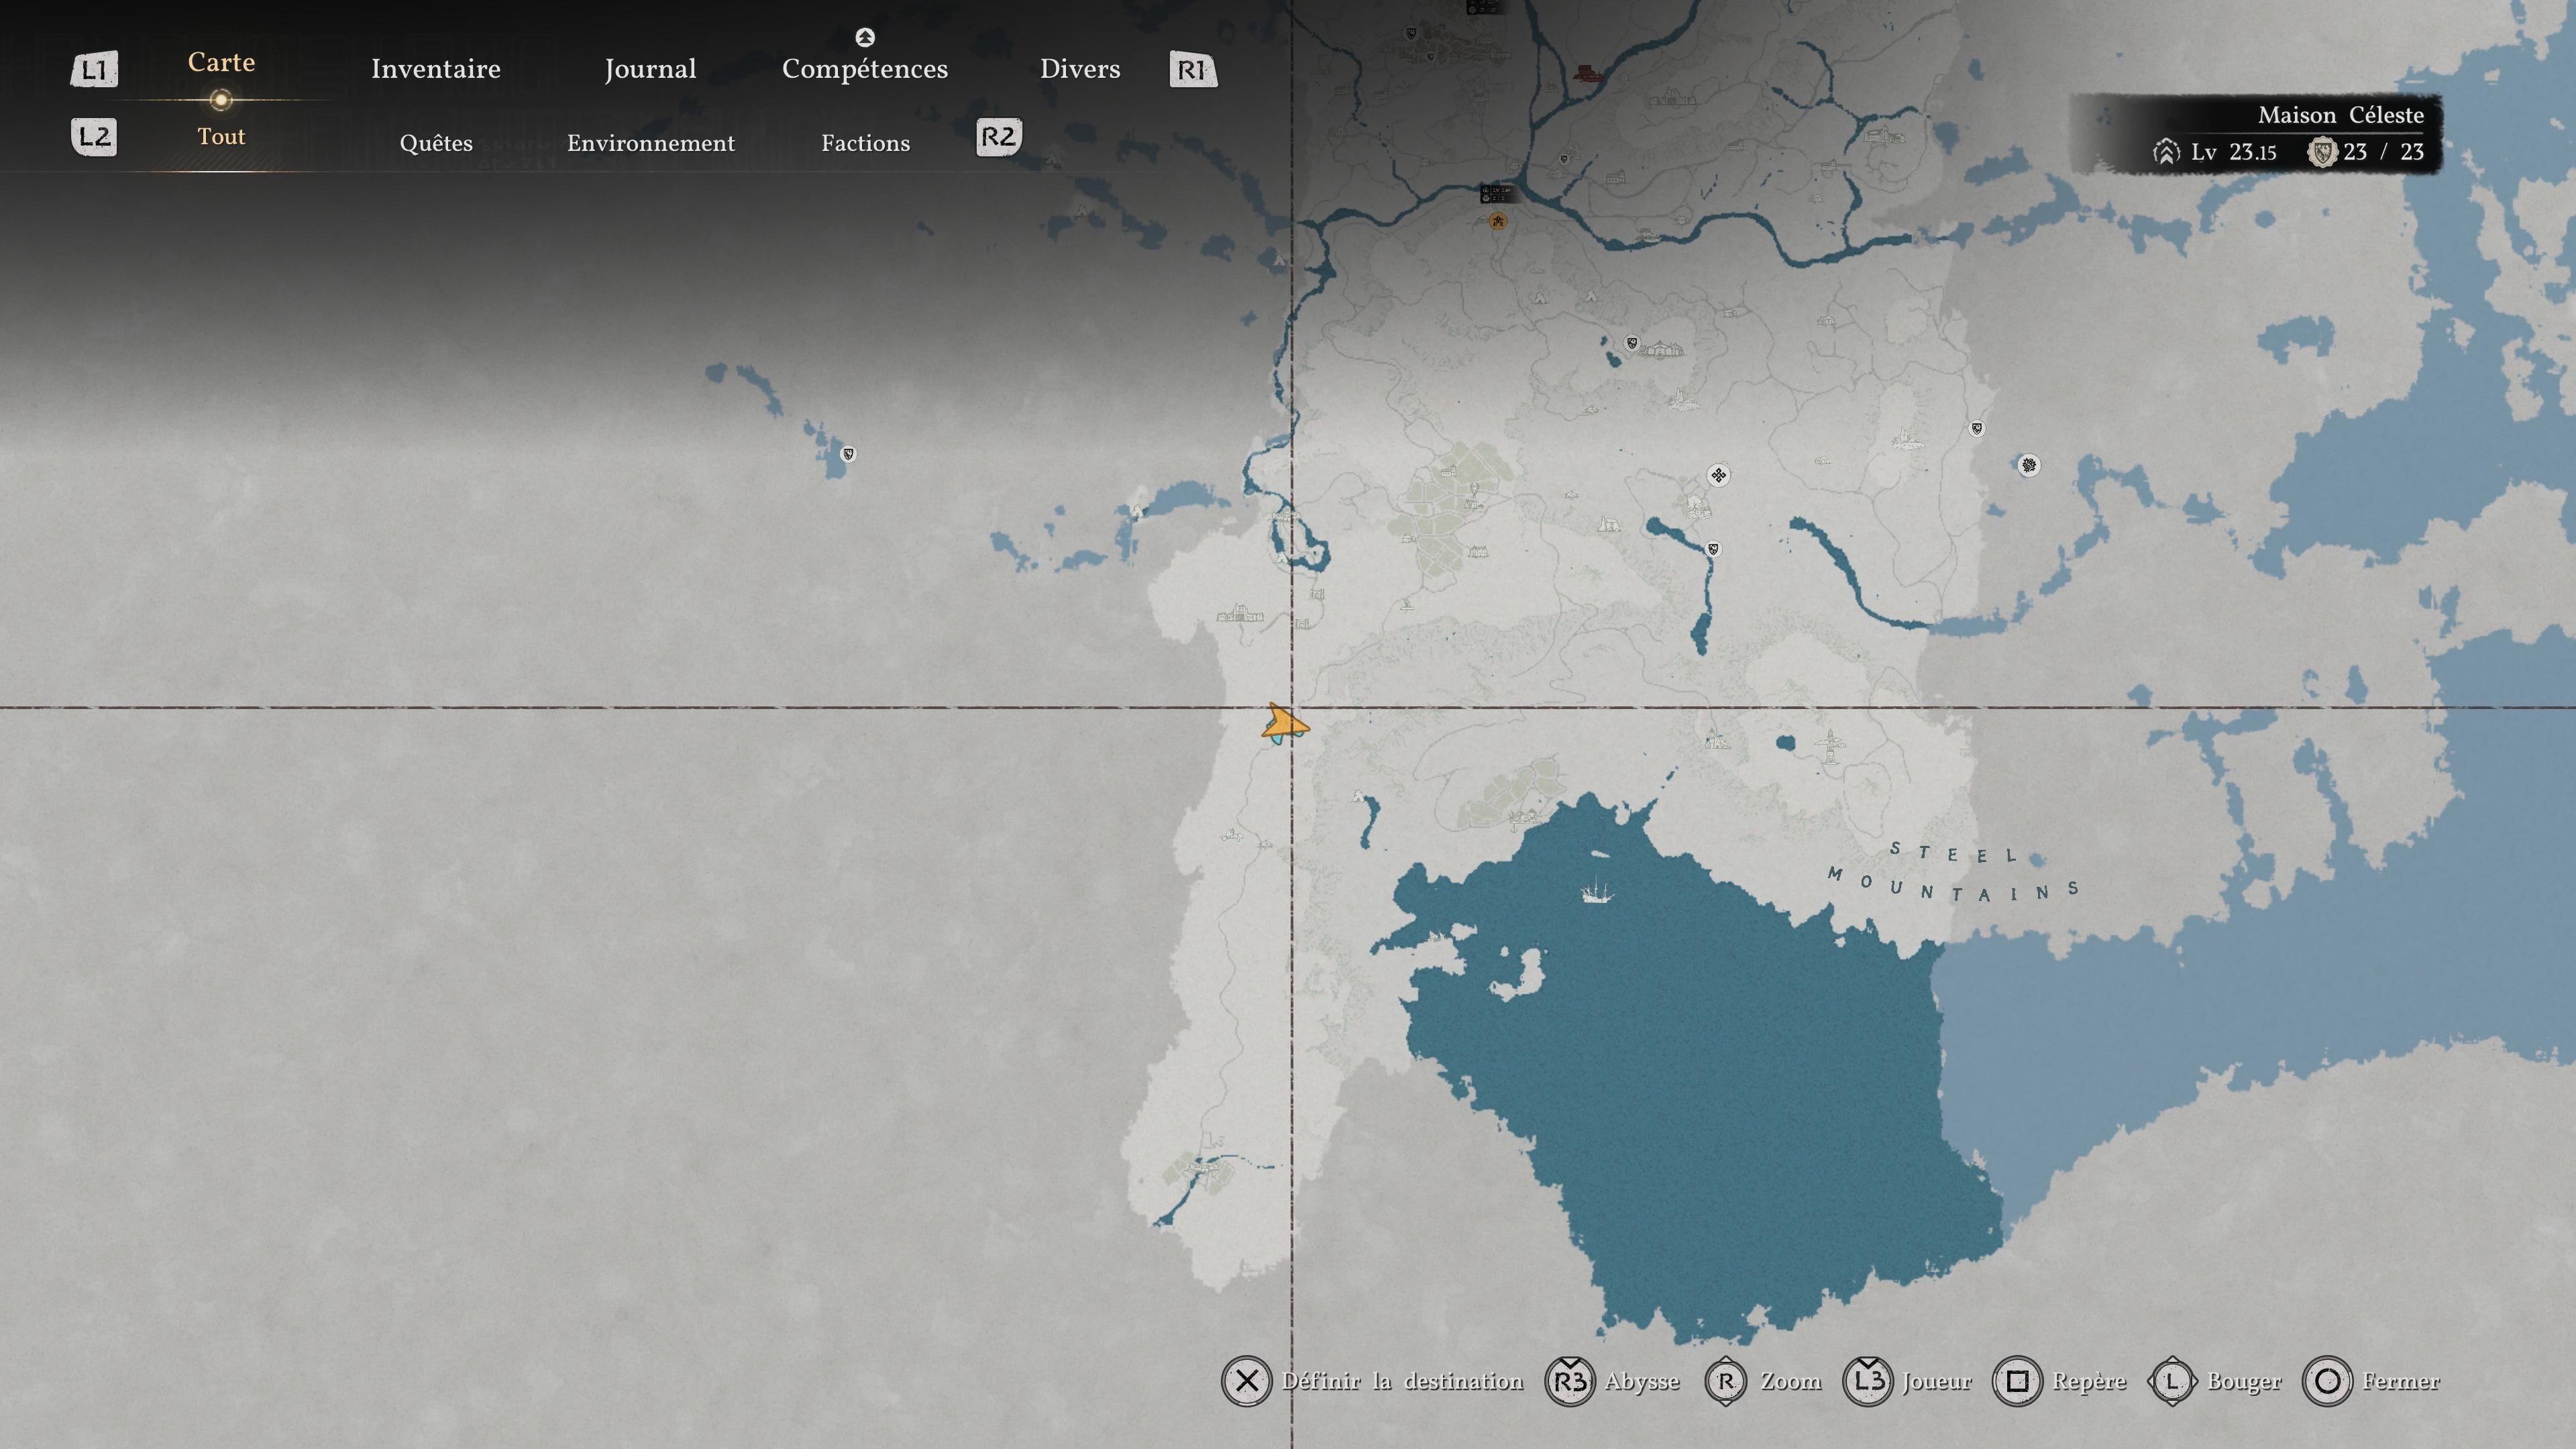Click the R1 shoulder button icon
Image resolution: width=2576 pixels, height=1449 pixels.
[1193, 69]
